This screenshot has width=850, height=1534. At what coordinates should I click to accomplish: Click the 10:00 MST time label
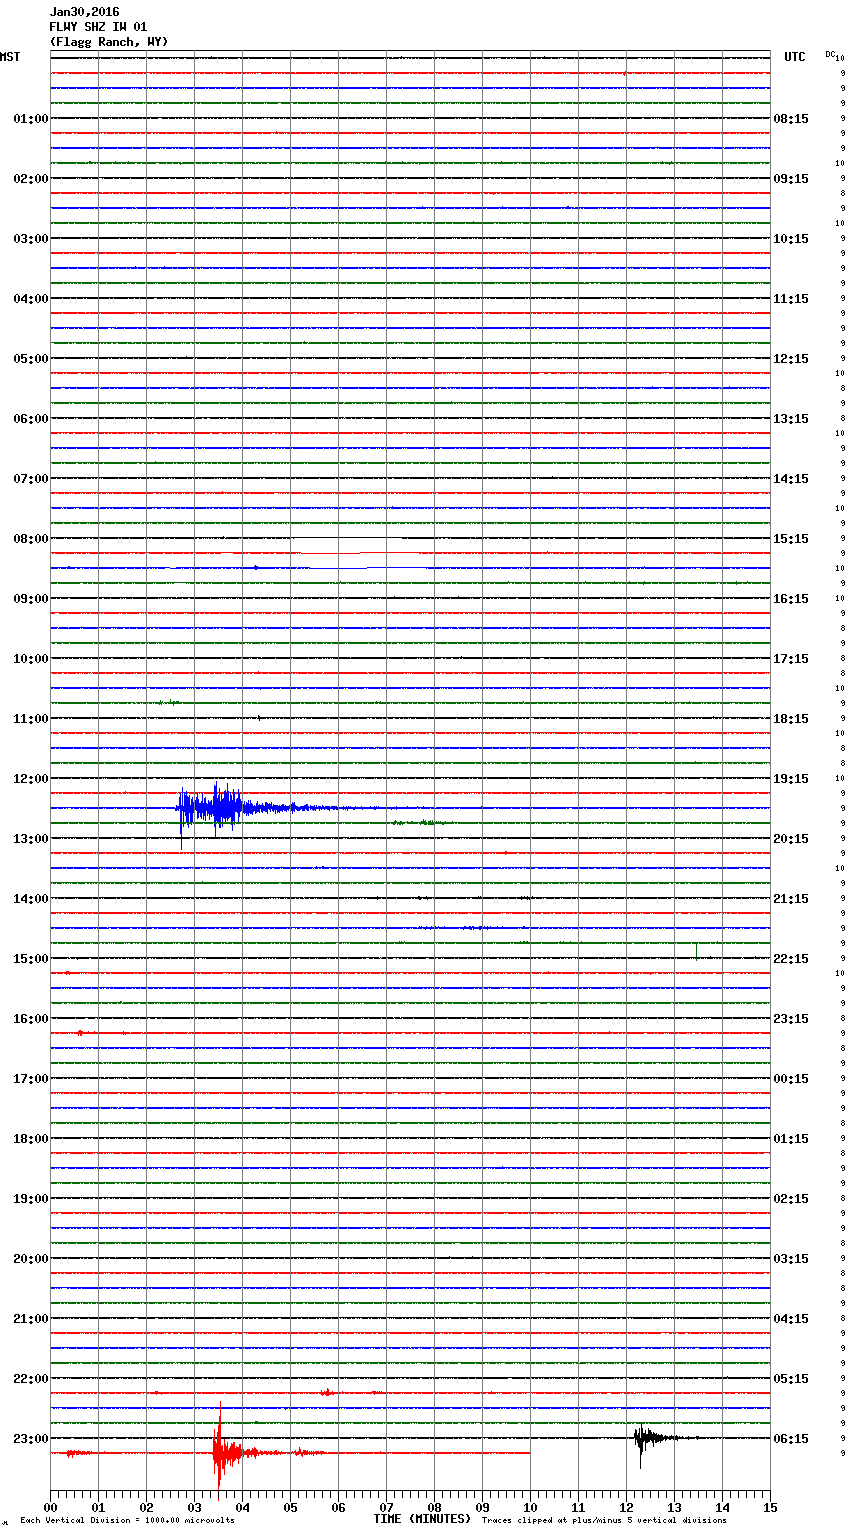(x=31, y=659)
